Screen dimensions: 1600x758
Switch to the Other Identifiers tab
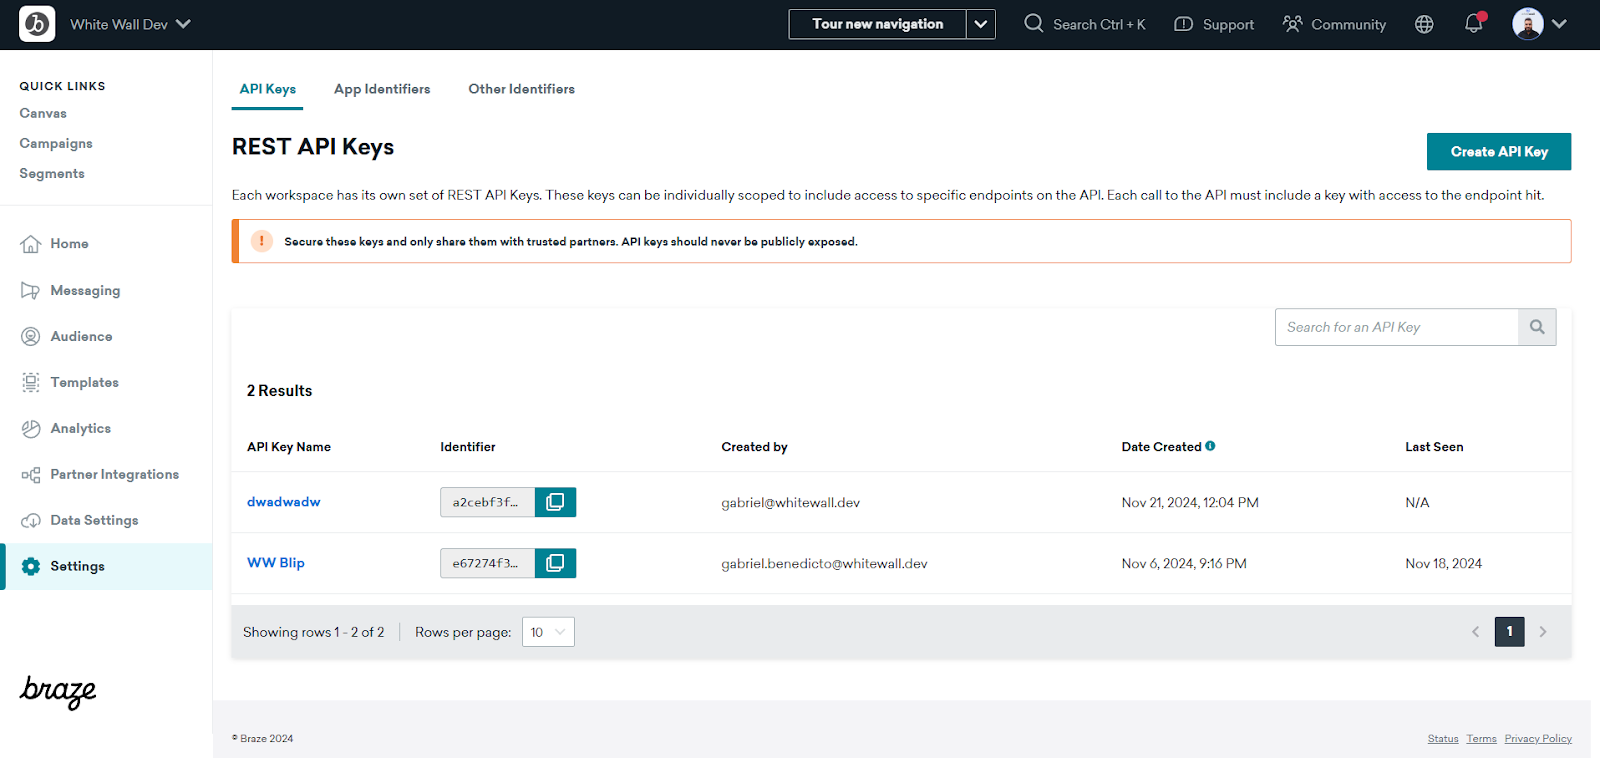522,89
